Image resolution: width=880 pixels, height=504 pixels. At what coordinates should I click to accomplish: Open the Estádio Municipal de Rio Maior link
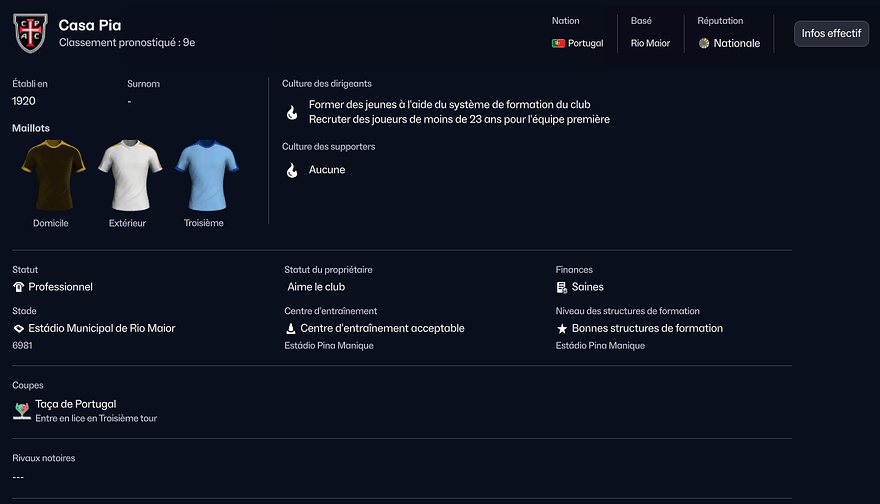[x=102, y=328]
